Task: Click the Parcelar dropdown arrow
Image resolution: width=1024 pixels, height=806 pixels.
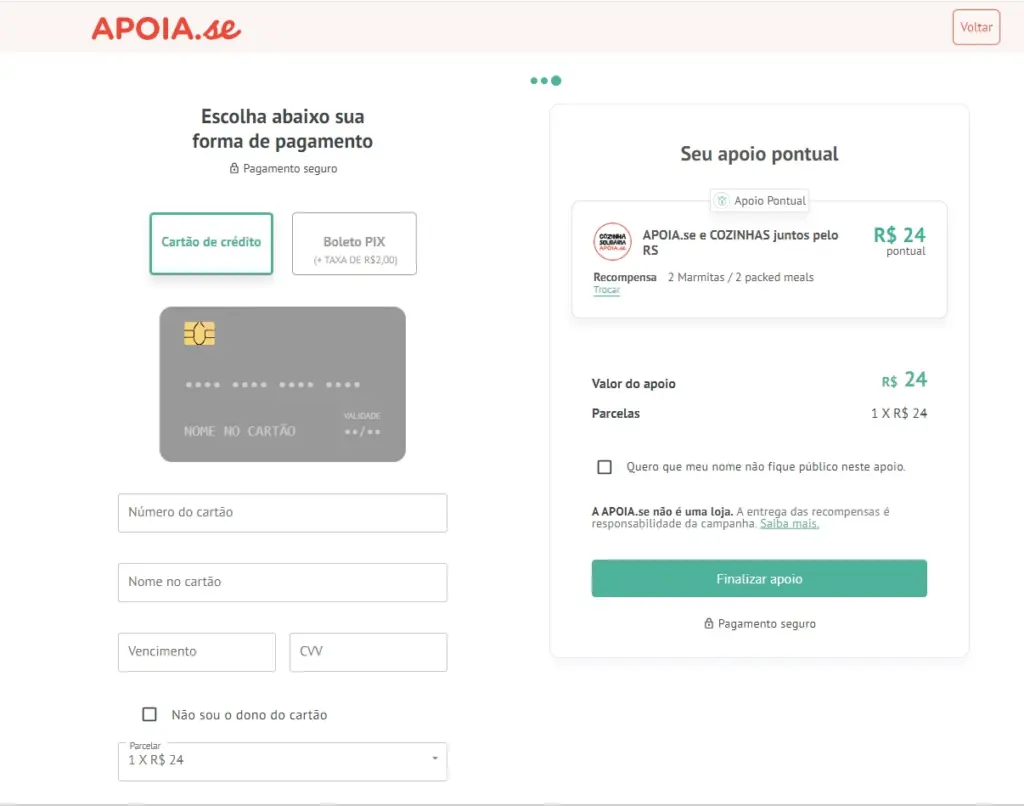Action: 435,759
